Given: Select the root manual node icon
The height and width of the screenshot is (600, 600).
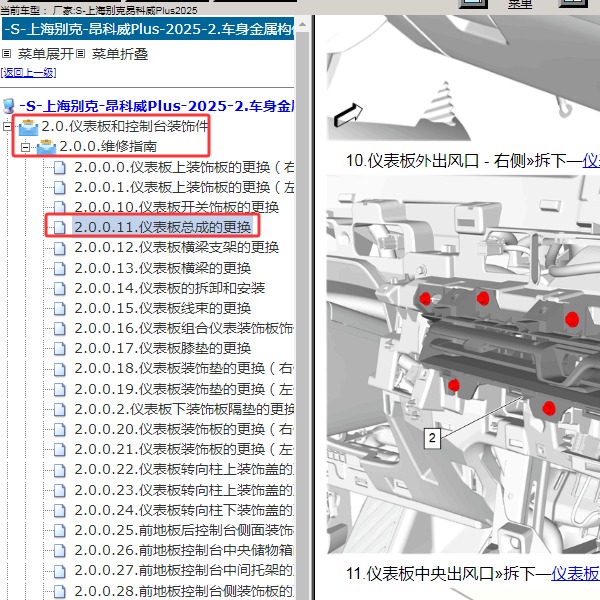Looking at the screenshot, I should pyautogui.click(x=8, y=106).
